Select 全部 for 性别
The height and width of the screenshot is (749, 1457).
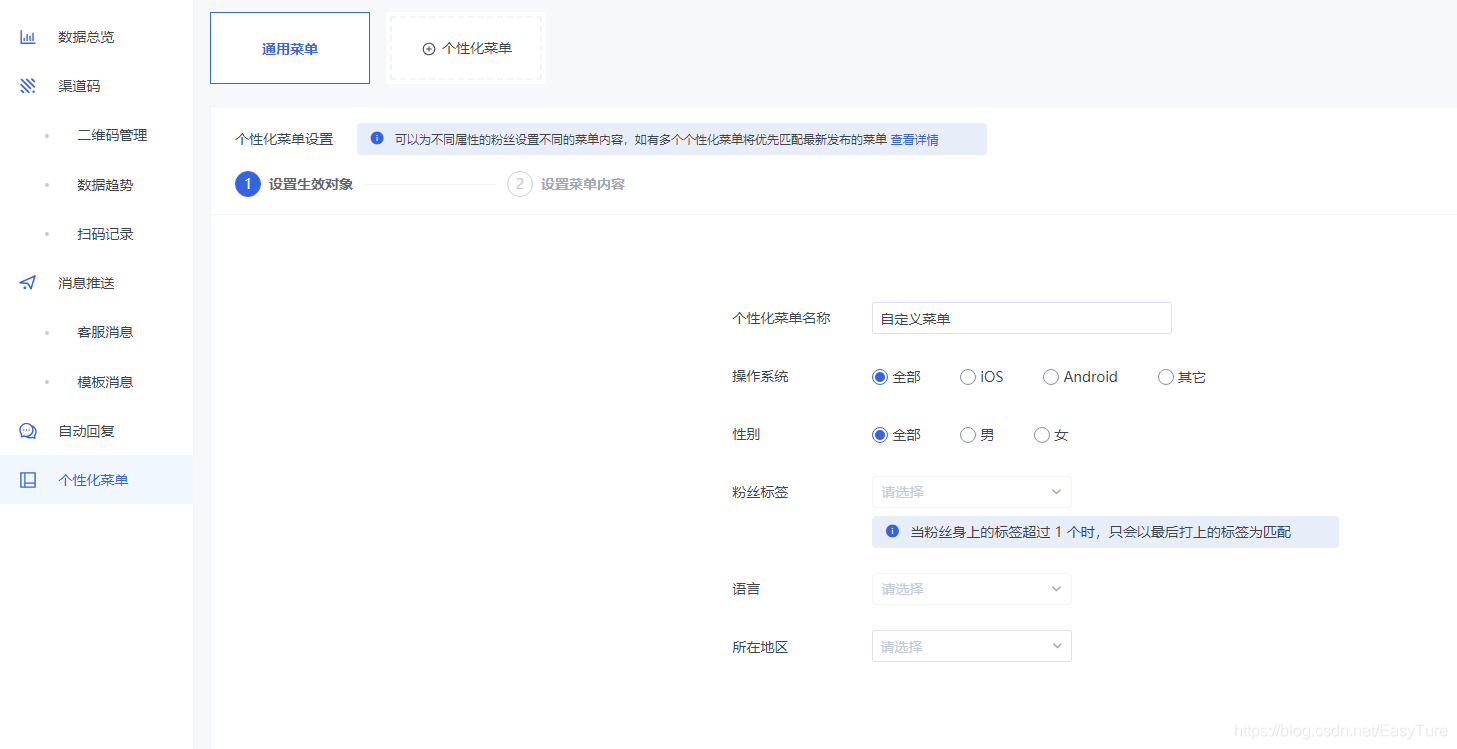tap(880, 435)
